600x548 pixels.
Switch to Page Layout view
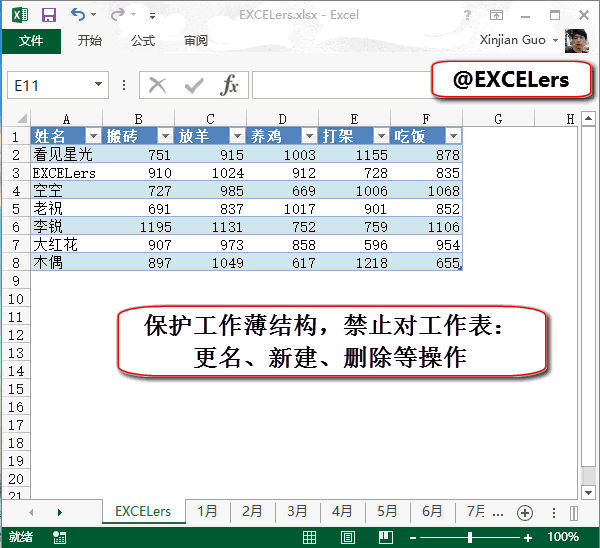coord(349,537)
